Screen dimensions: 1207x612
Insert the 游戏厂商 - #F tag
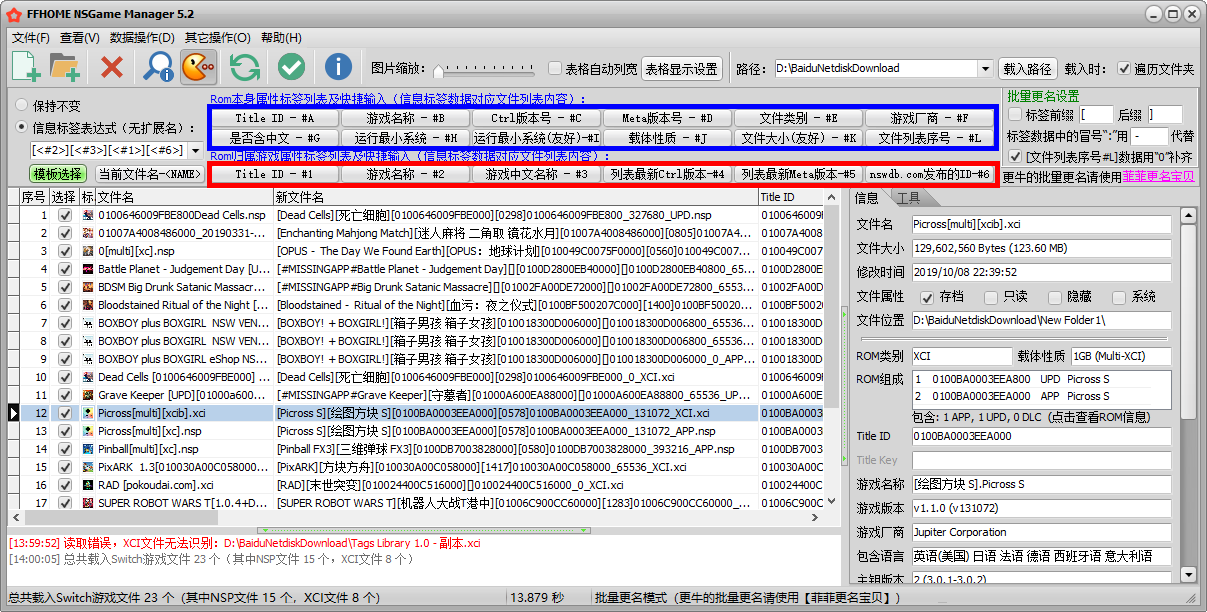point(929,118)
